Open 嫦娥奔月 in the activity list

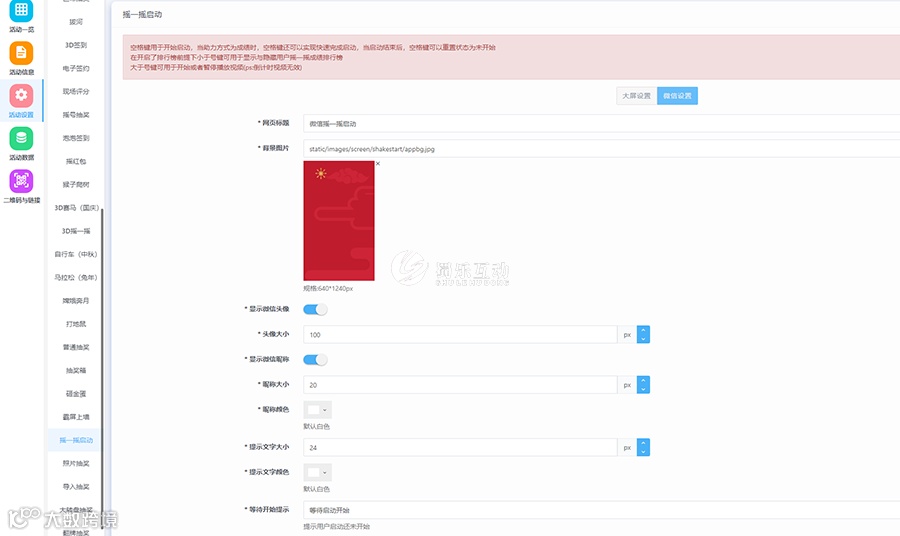[x=76, y=301]
